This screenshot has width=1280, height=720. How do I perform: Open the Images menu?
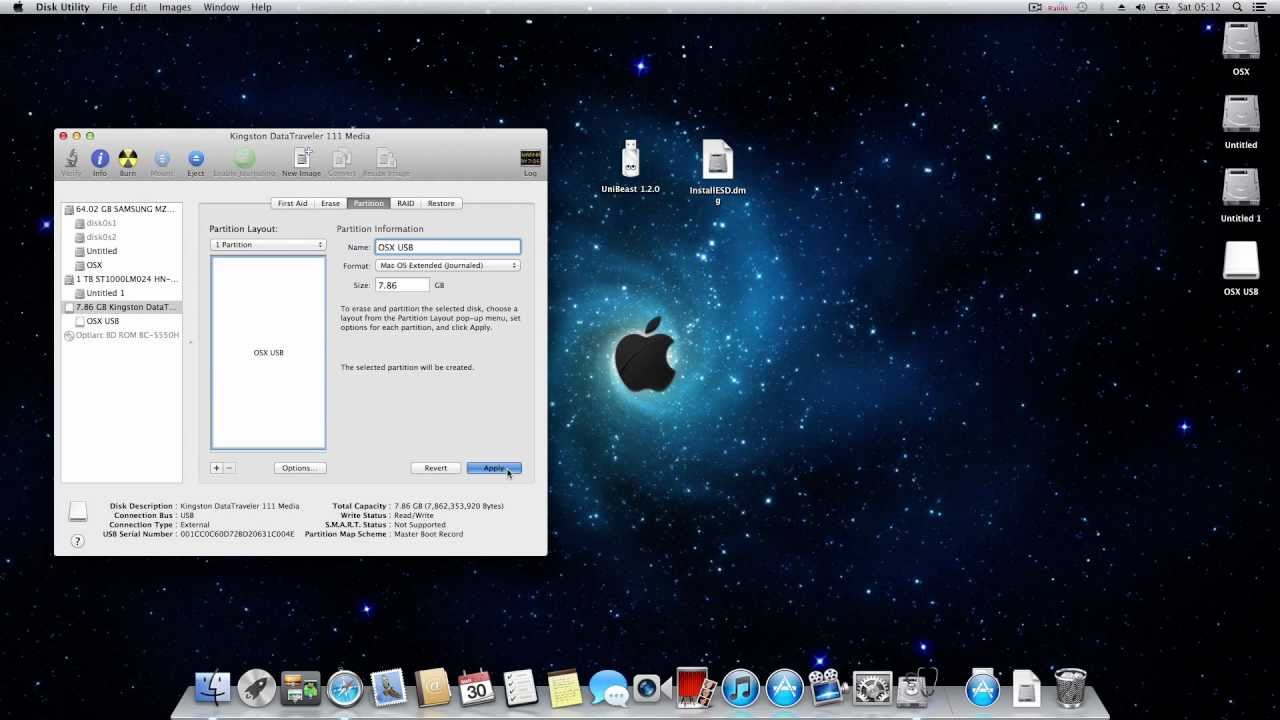(175, 7)
